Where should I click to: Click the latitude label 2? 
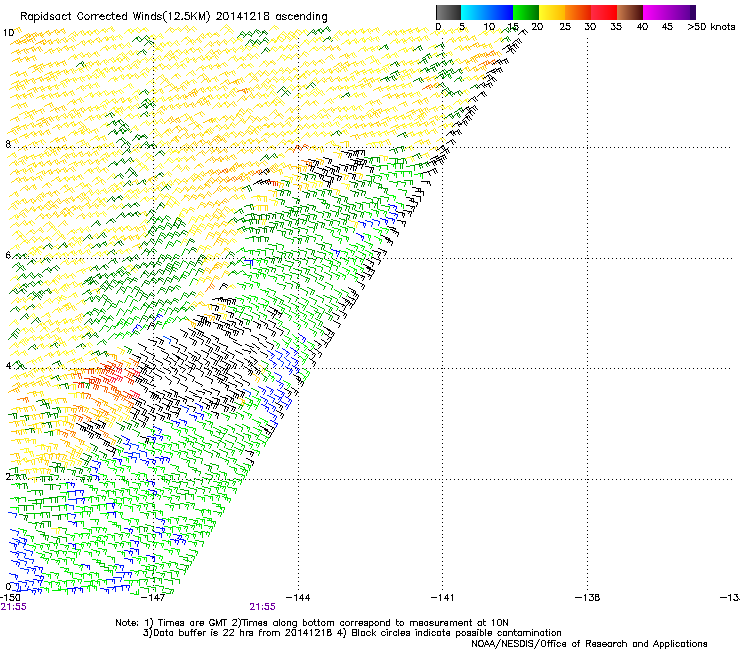tap(8, 477)
